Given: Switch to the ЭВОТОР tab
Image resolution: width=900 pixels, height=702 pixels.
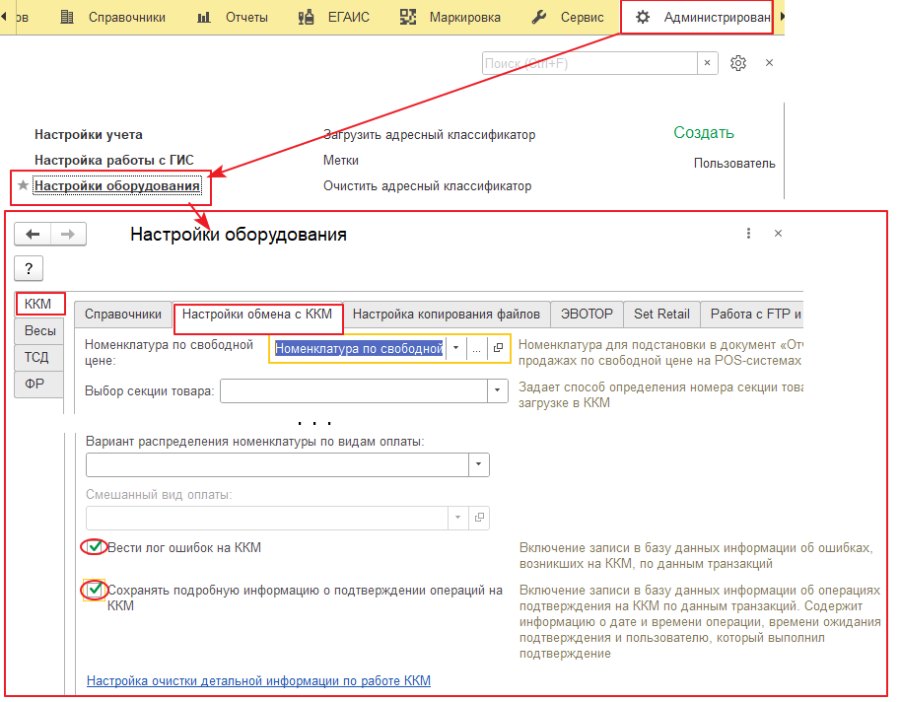Looking at the screenshot, I should (587, 314).
